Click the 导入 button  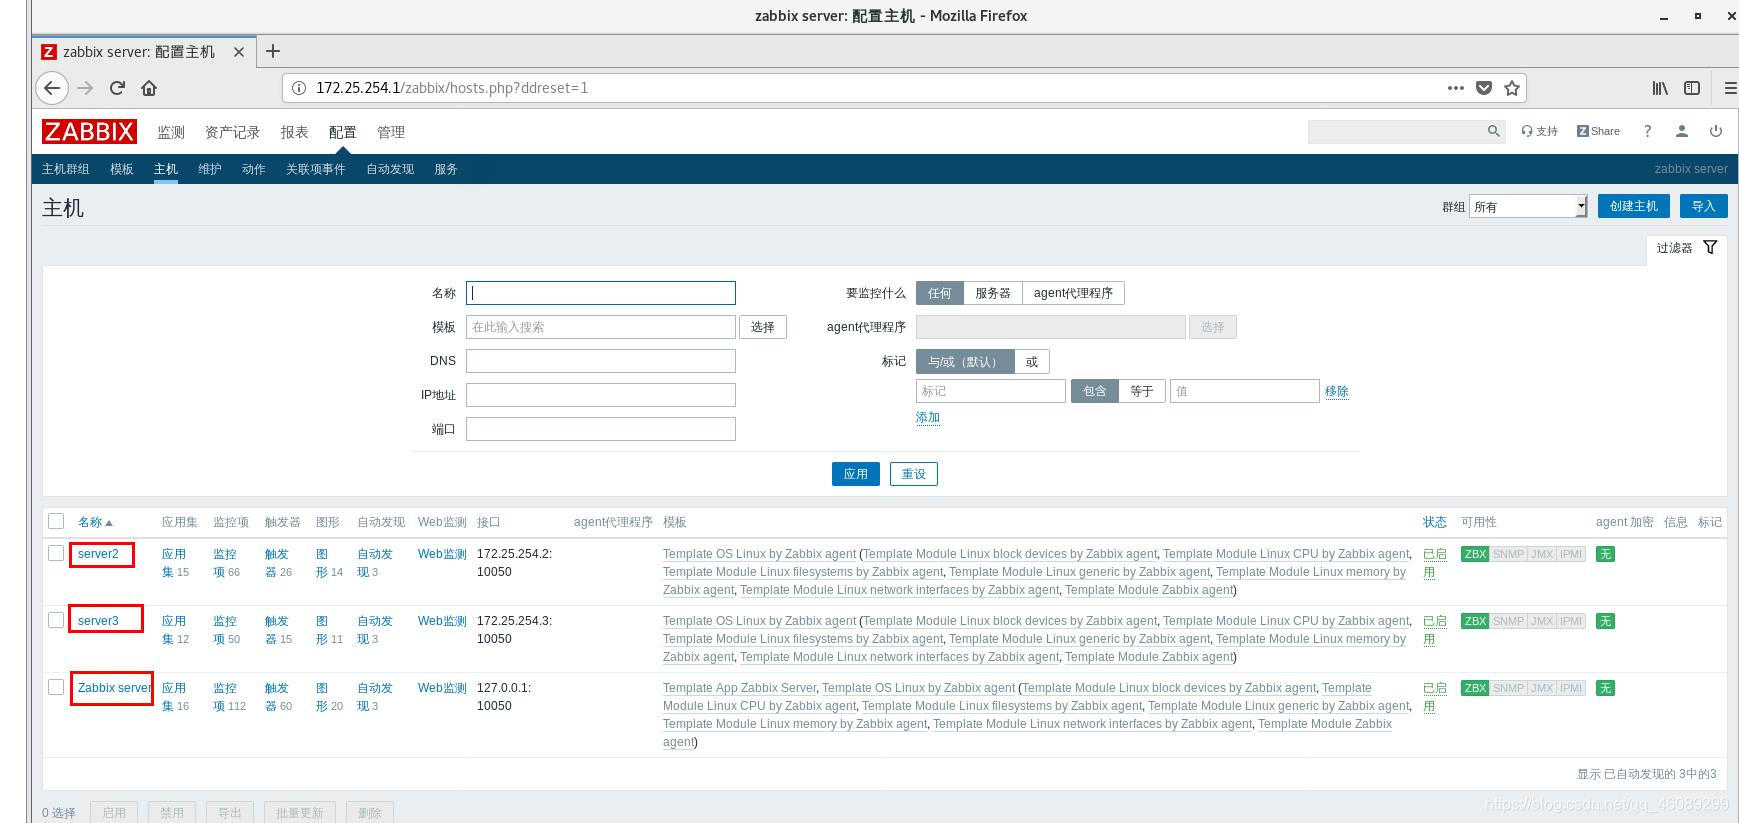point(1704,206)
